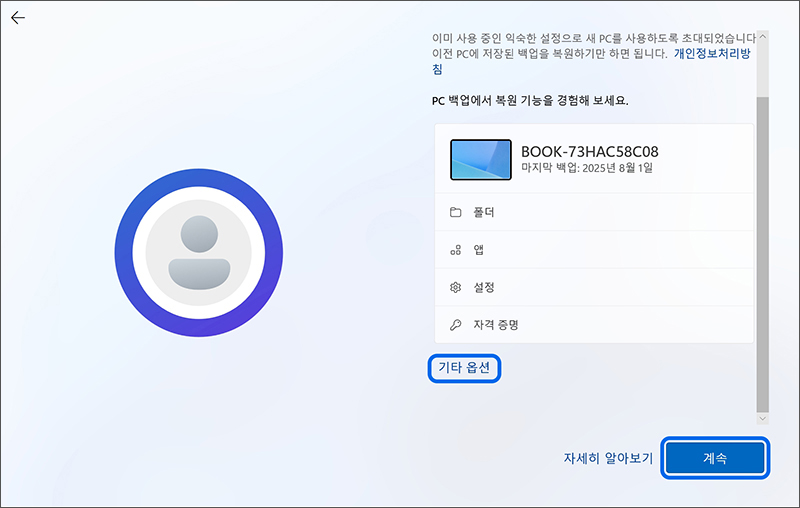The height and width of the screenshot is (508, 800).
Task: Click the apps icon beside 앱
Action: pyautogui.click(x=456, y=250)
